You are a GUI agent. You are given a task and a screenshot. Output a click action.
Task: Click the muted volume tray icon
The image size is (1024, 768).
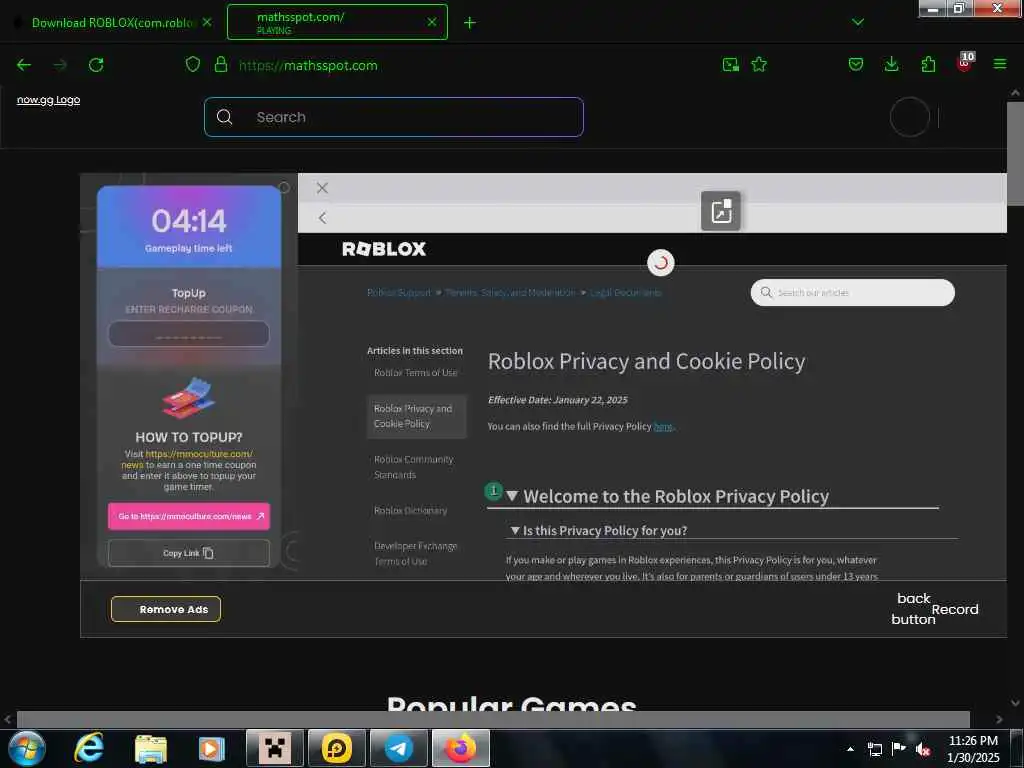click(x=923, y=750)
